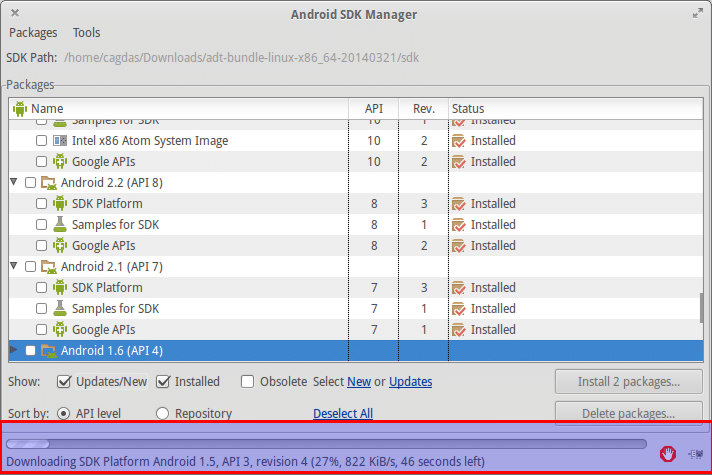712x475 pixels.
Task: Collapse the Android 2.1 (API 7) group
Action: 14,266
